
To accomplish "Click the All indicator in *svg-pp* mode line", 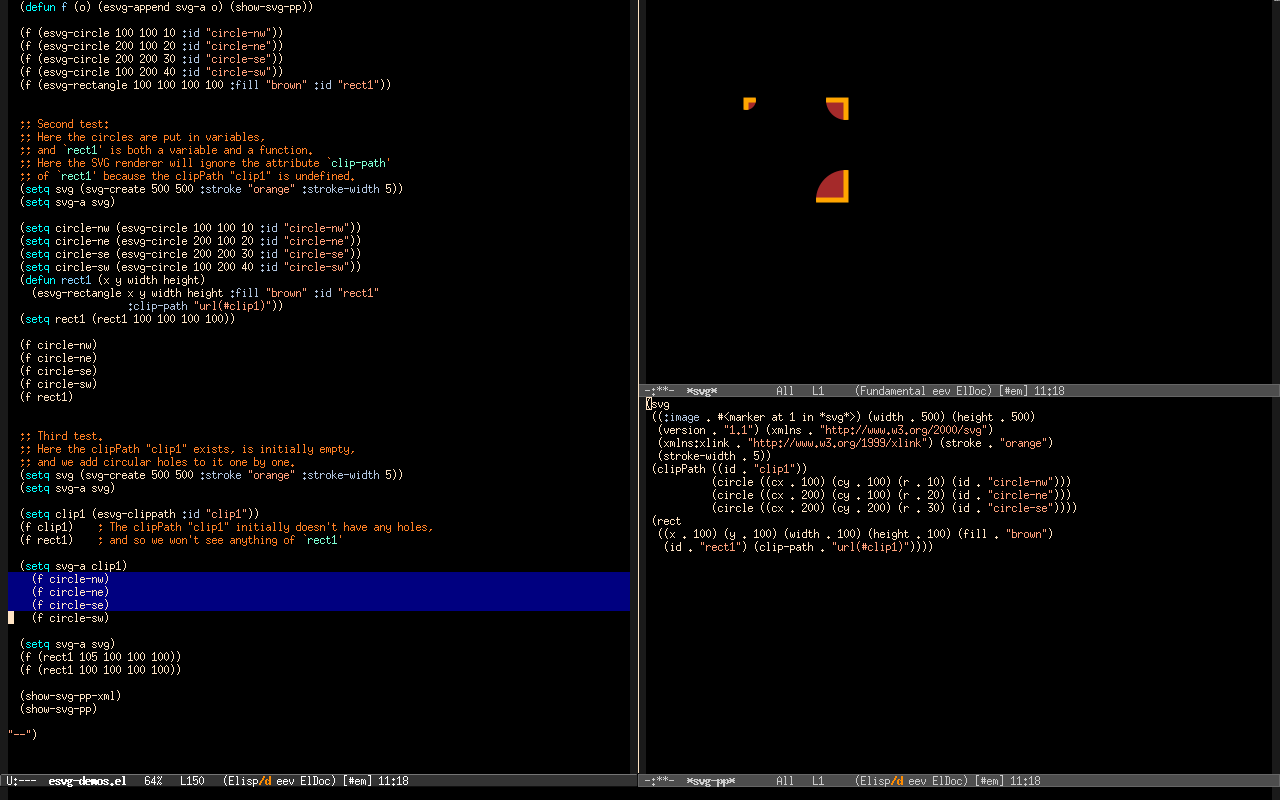I will (785, 781).
